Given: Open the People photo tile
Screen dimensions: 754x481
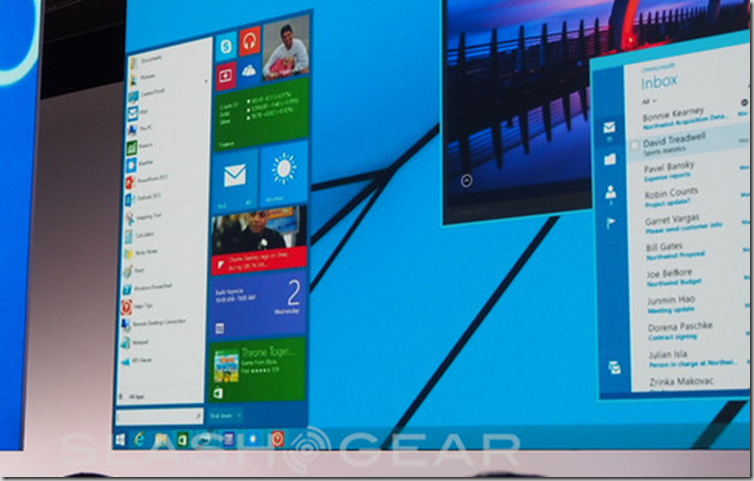Looking at the screenshot, I should pyautogui.click(x=286, y=47).
